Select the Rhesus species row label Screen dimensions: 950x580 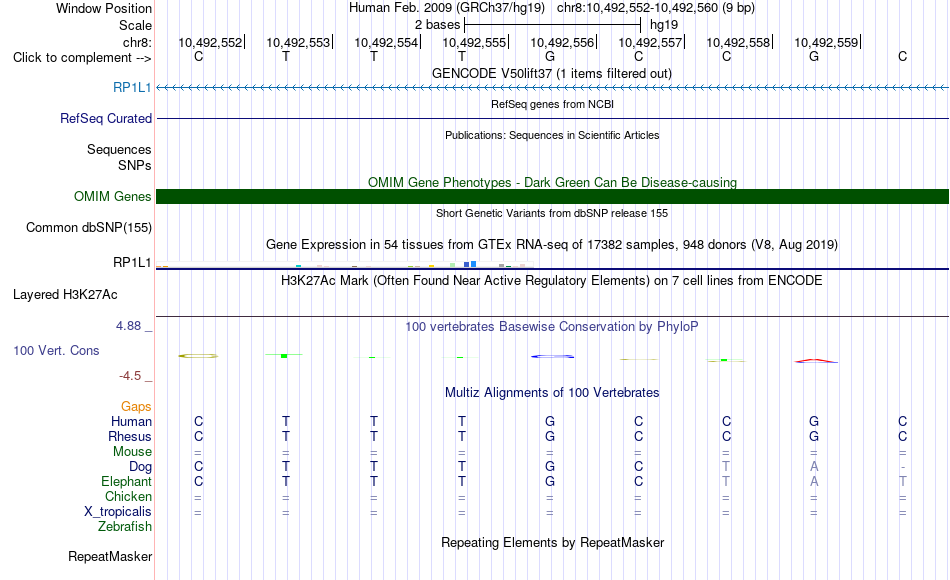(x=130, y=436)
